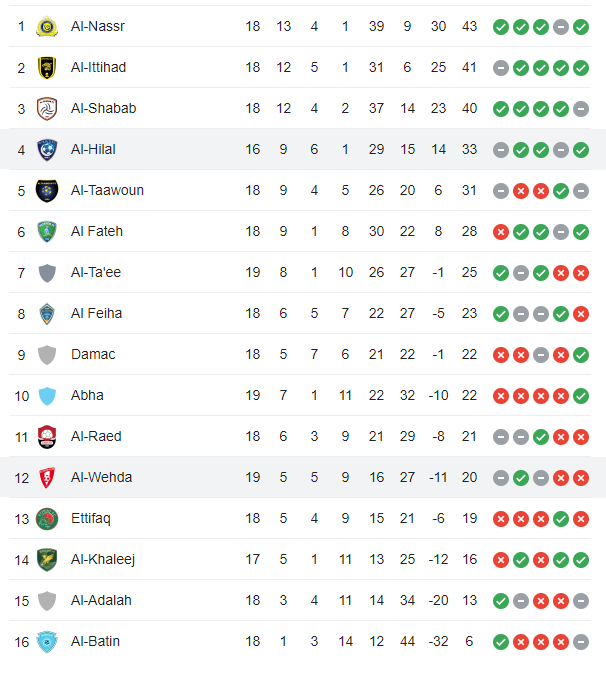The height and width of the screenshot is (676, 606).
Task: Open the Al-Adalah team name link
Action: [x=101, y=600]
